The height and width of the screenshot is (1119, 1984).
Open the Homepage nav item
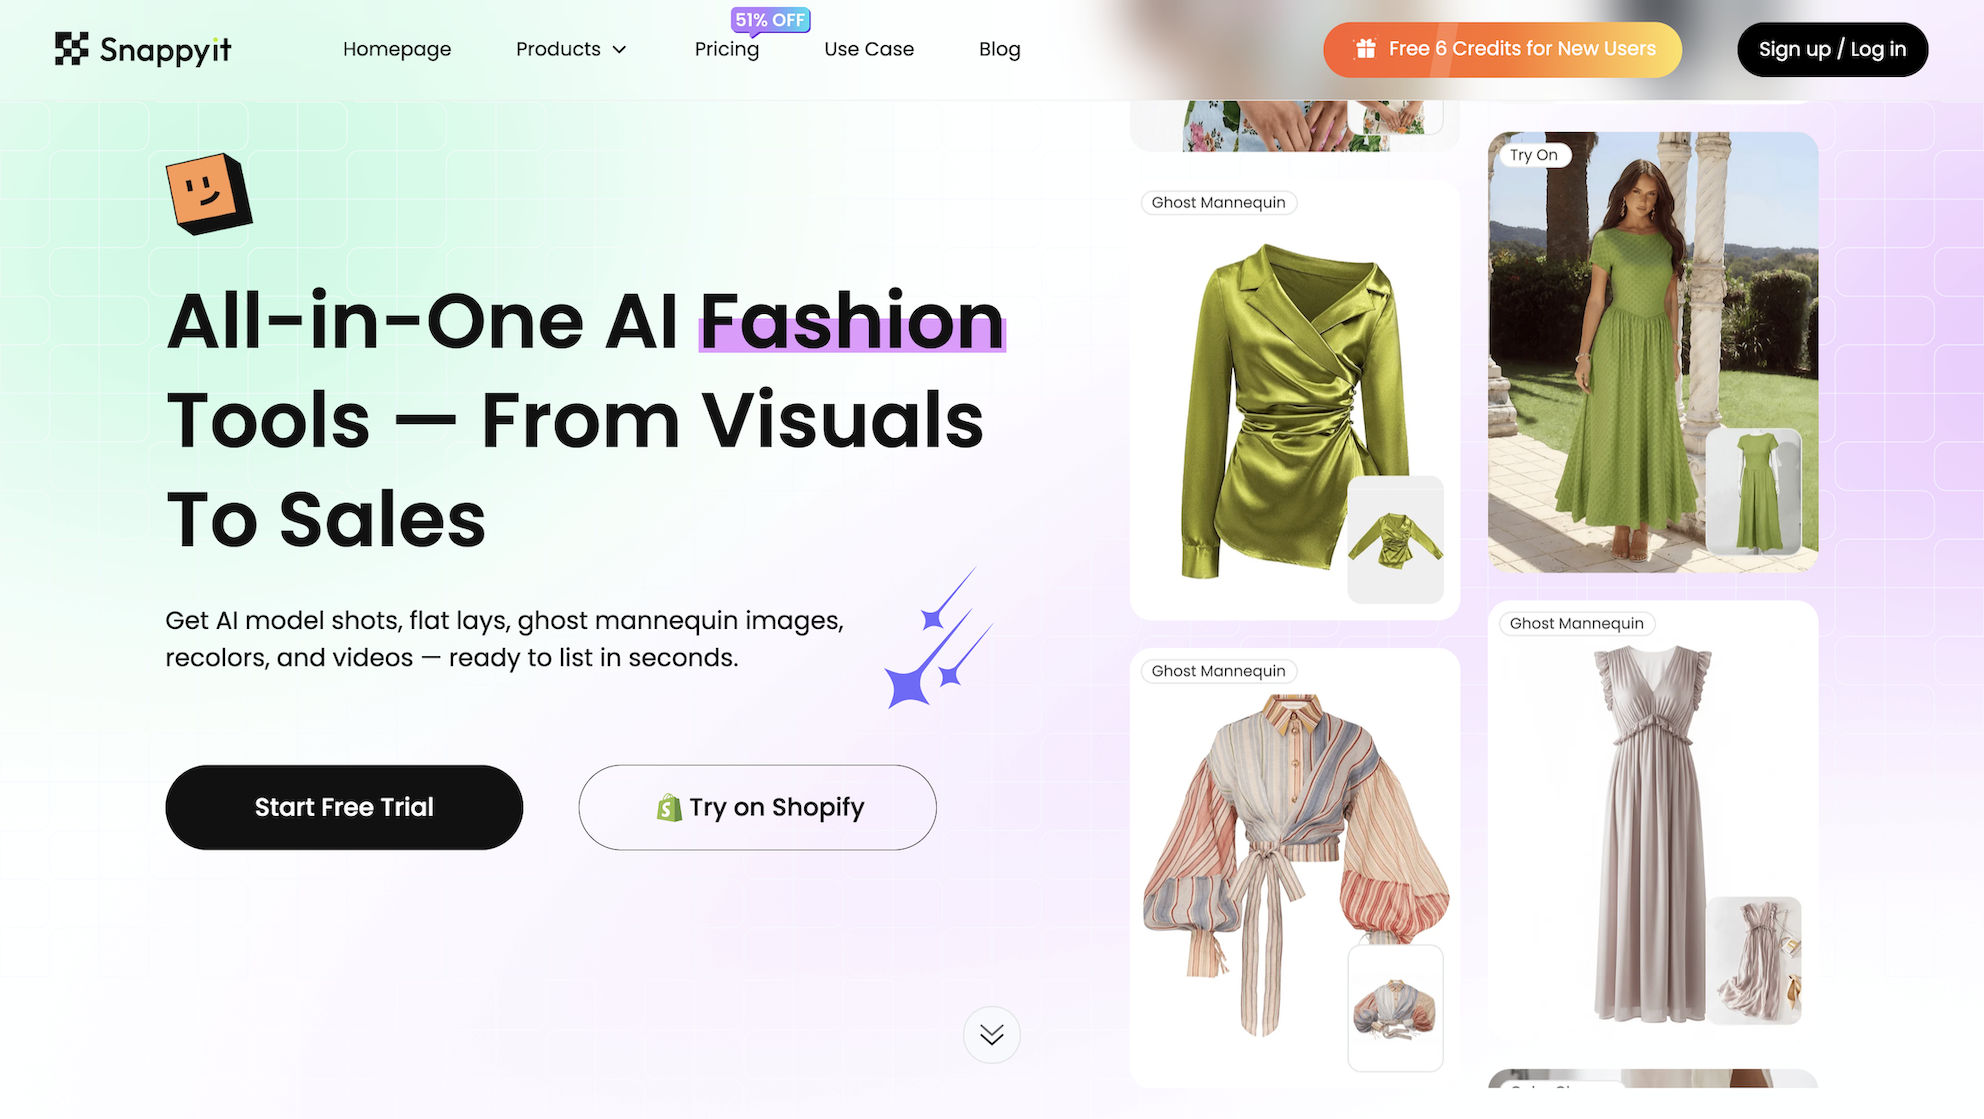tap(397, 49)
